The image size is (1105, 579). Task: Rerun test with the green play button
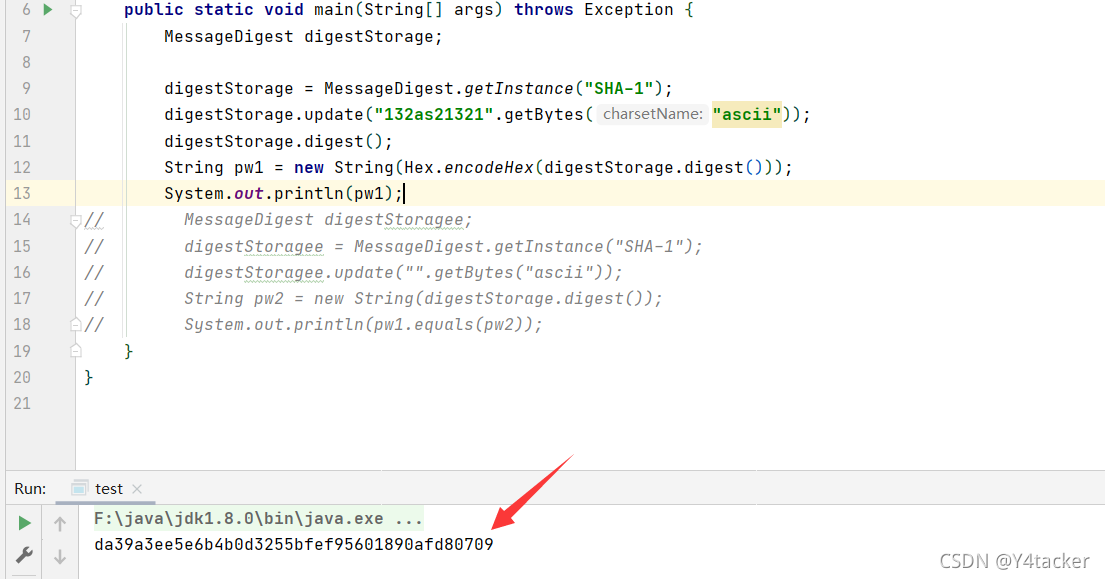click(x=24, y=523)
